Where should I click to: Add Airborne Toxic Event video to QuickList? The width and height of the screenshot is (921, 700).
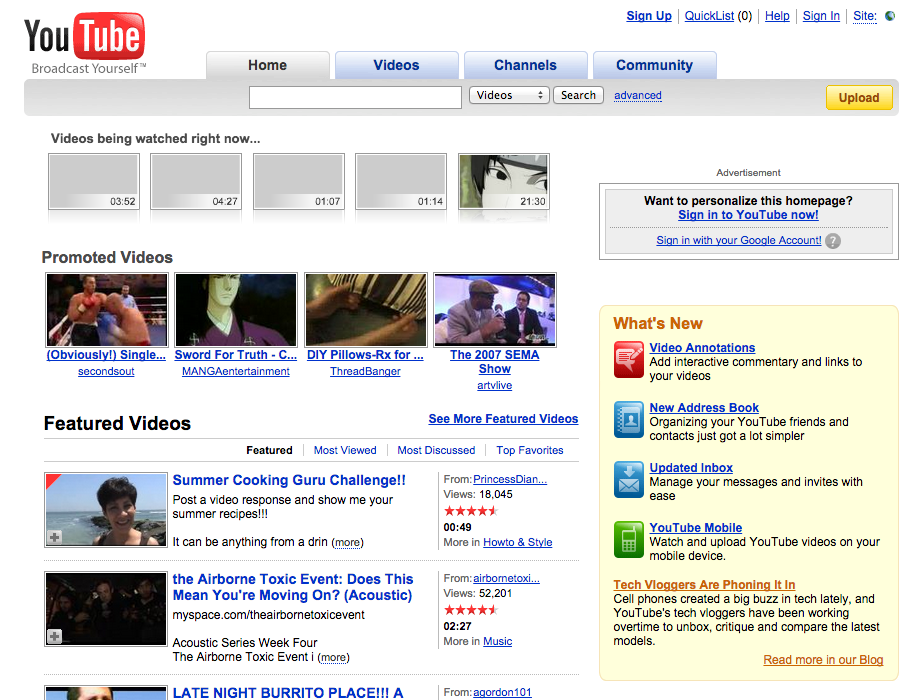(x=55, y=636)
